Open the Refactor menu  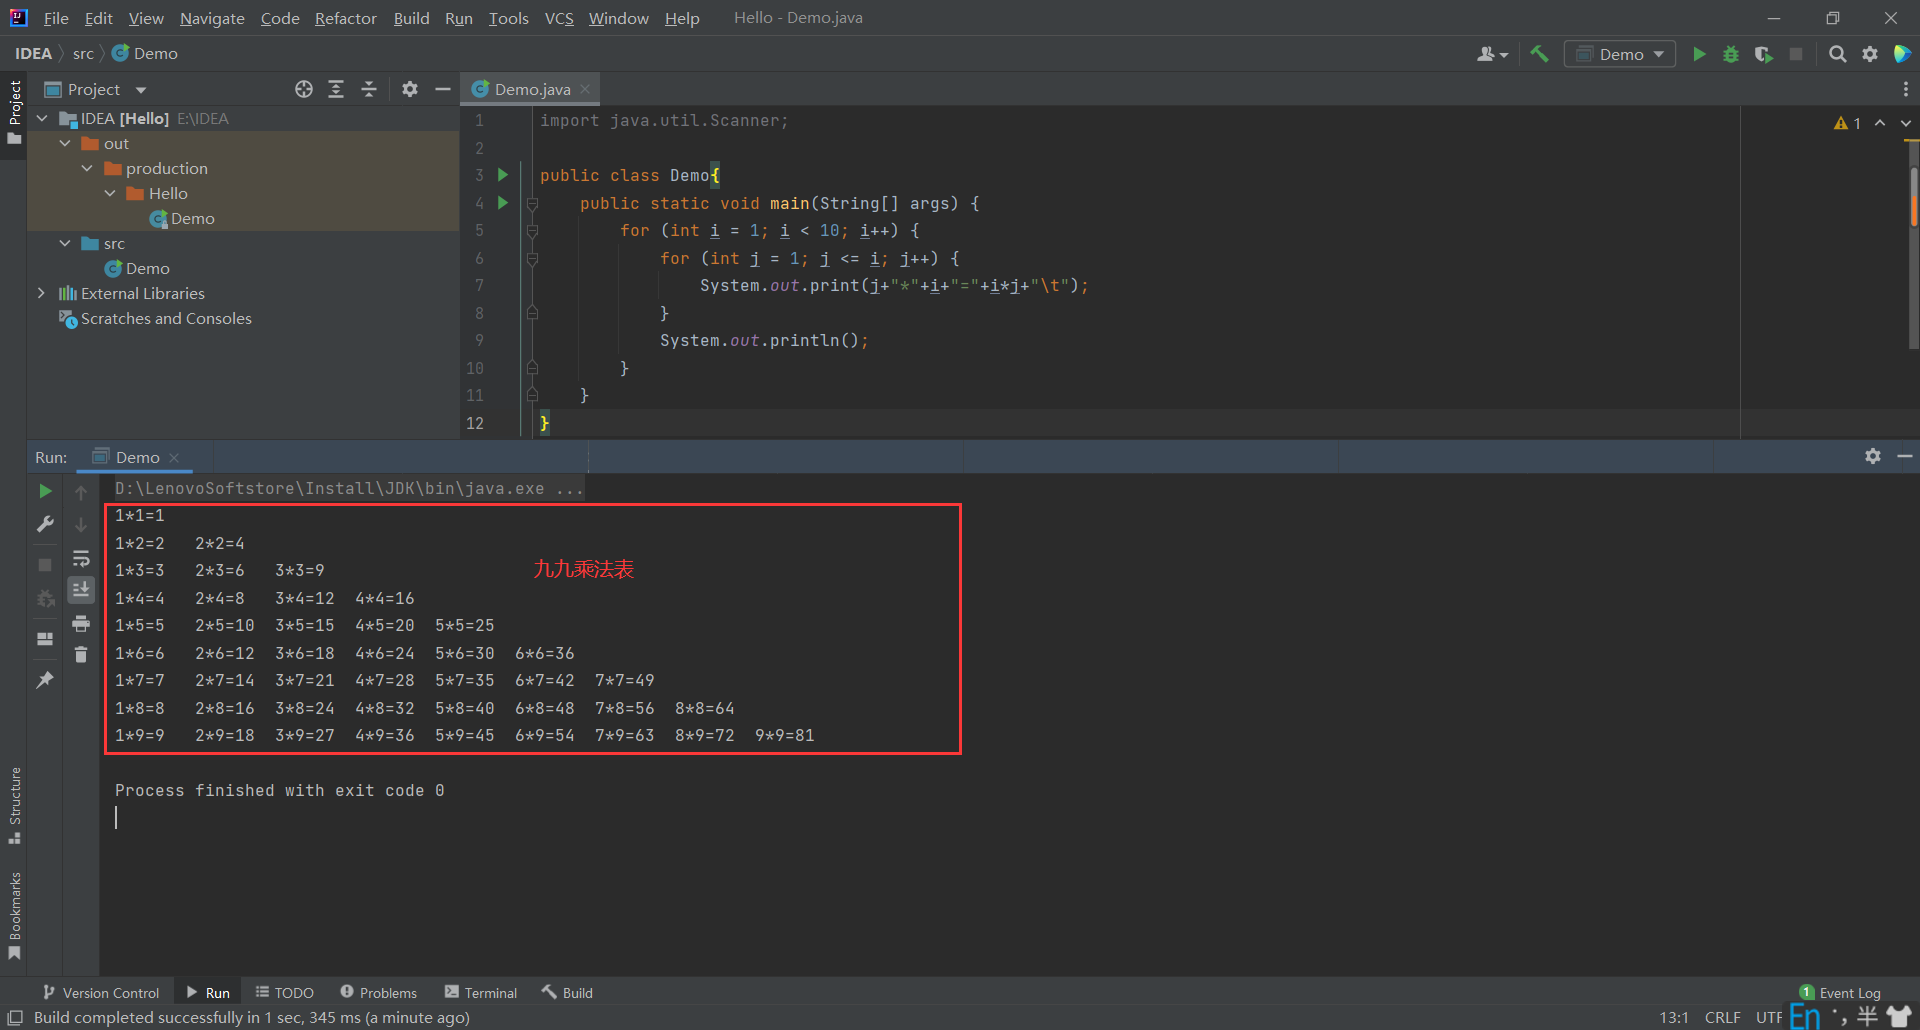pyautogui.click(x=345, y=18)
